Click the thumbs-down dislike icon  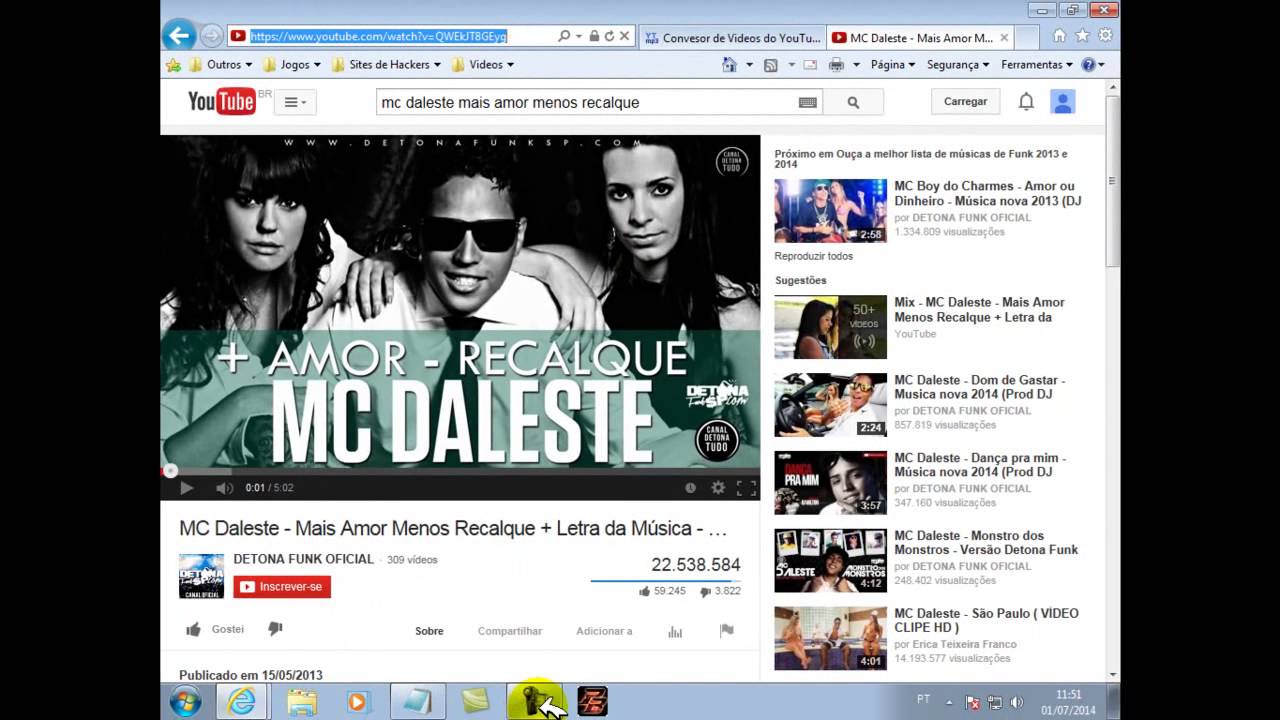pos(275,629)
